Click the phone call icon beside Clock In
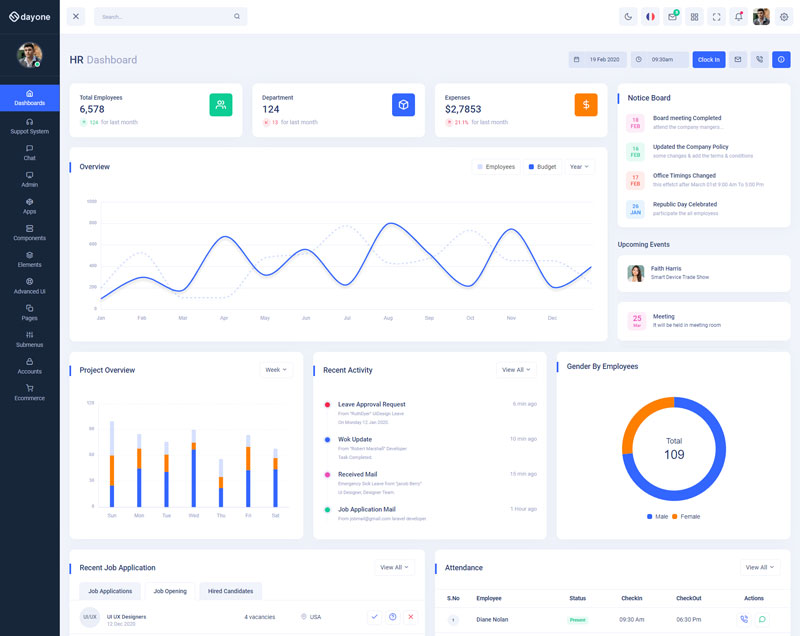 tap(760, 60)
